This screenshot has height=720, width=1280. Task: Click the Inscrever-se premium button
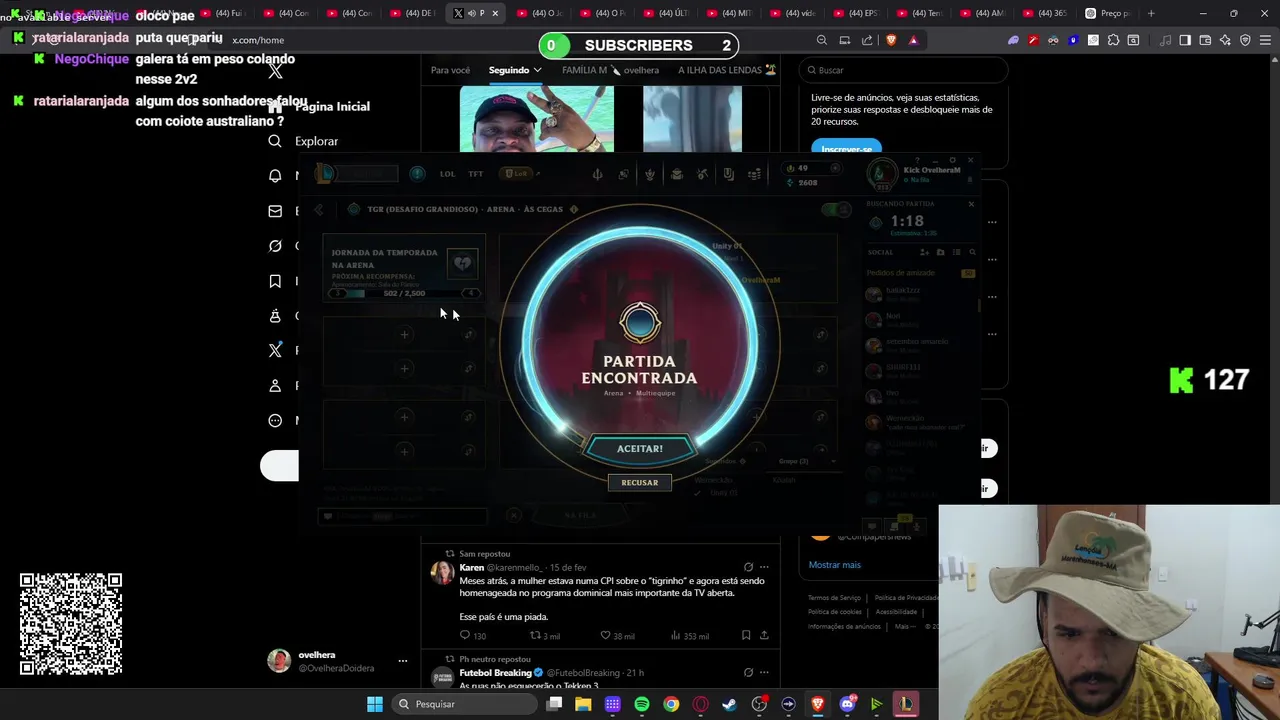pyautogui.click(x=846, y=148)
